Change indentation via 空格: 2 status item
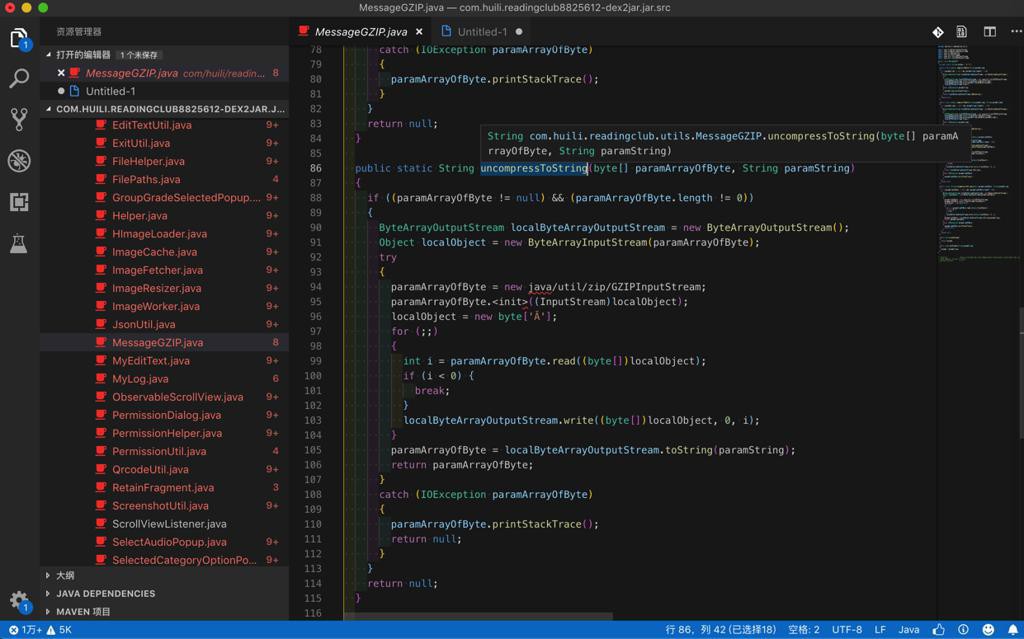The image size is (1024, 639). click(x=803, y=630)
